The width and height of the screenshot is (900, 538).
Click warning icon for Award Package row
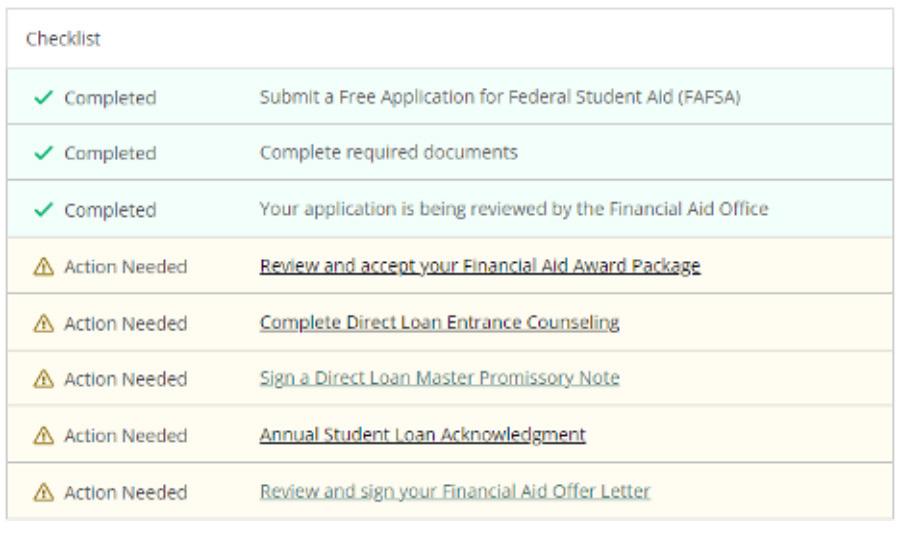coord(43,267)
